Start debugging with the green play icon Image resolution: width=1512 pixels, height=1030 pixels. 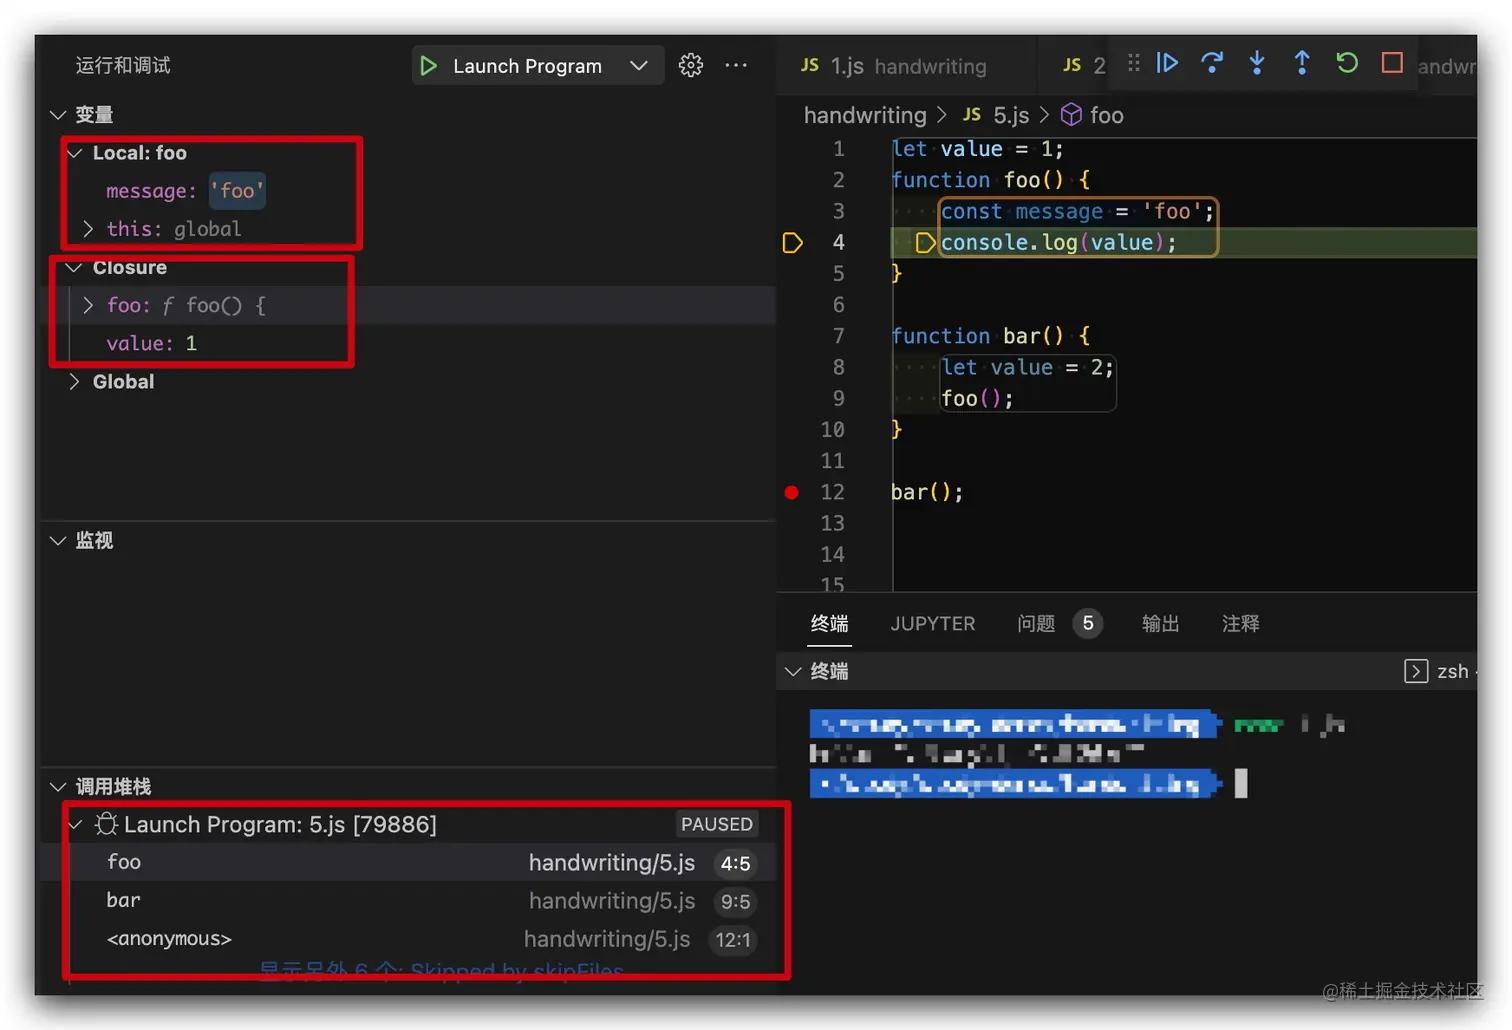(429, 66)
